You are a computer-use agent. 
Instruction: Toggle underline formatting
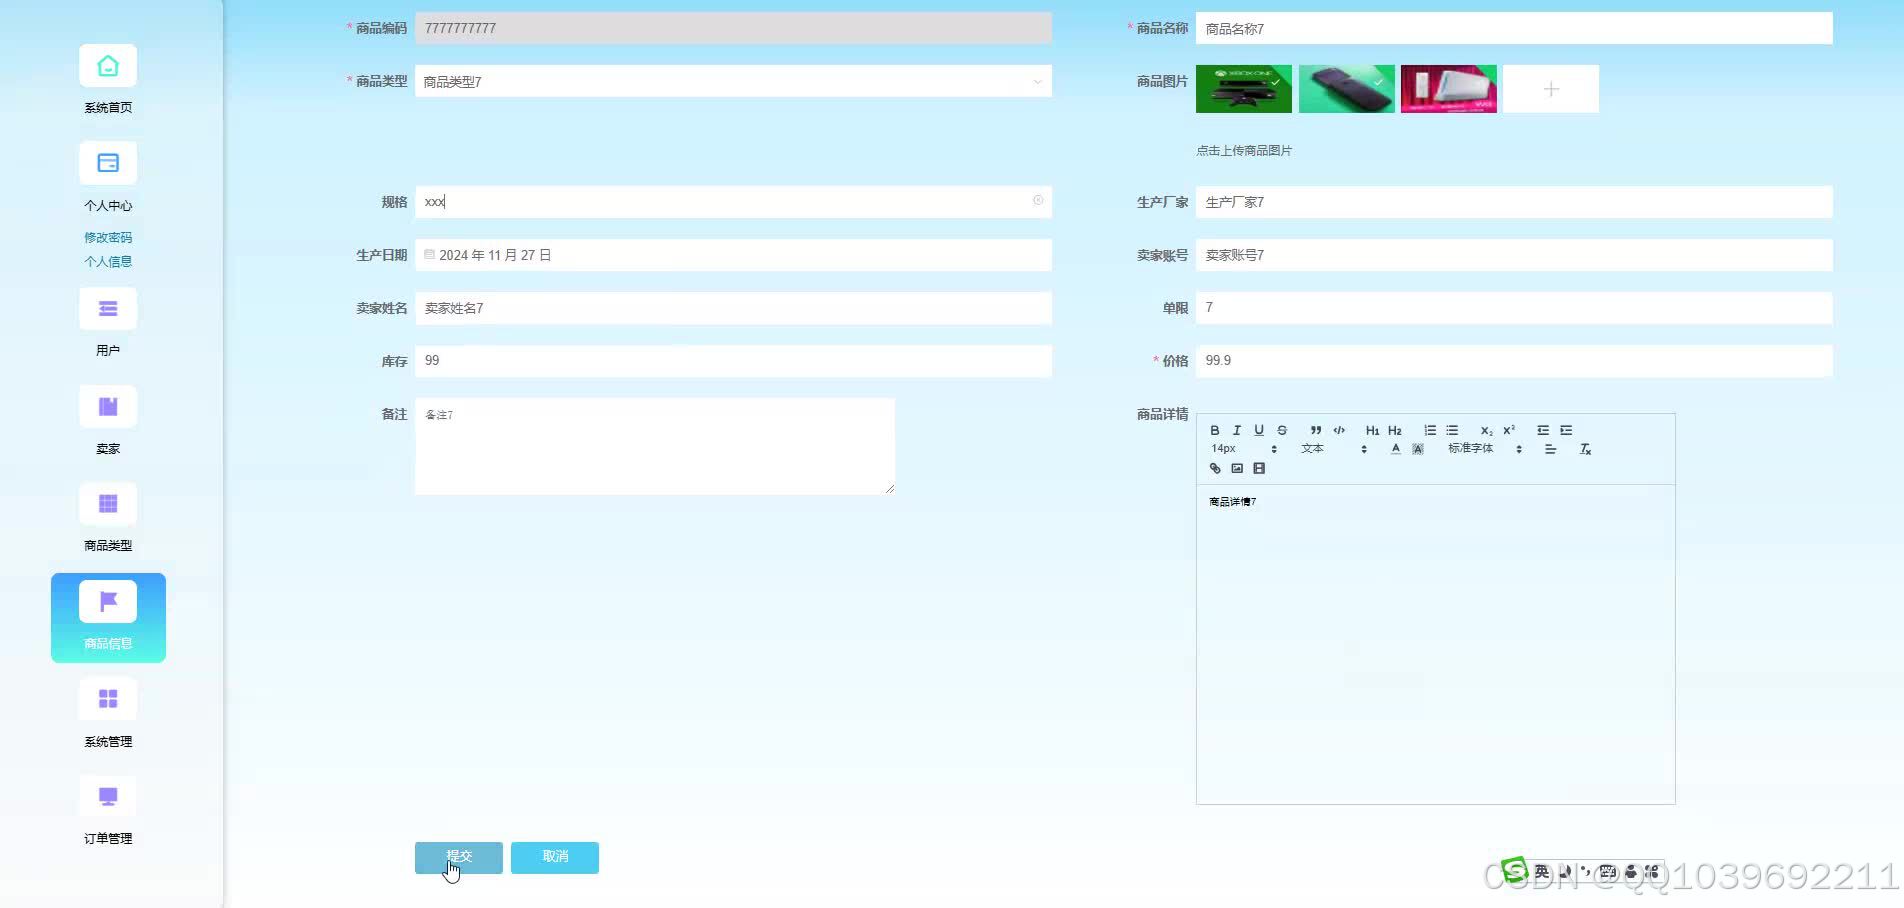pos(1258,430)
